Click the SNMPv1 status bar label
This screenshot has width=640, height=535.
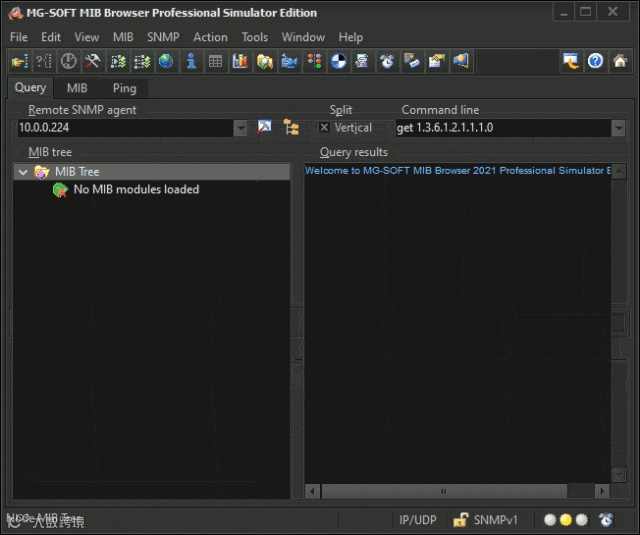click(x=495, y=520)
